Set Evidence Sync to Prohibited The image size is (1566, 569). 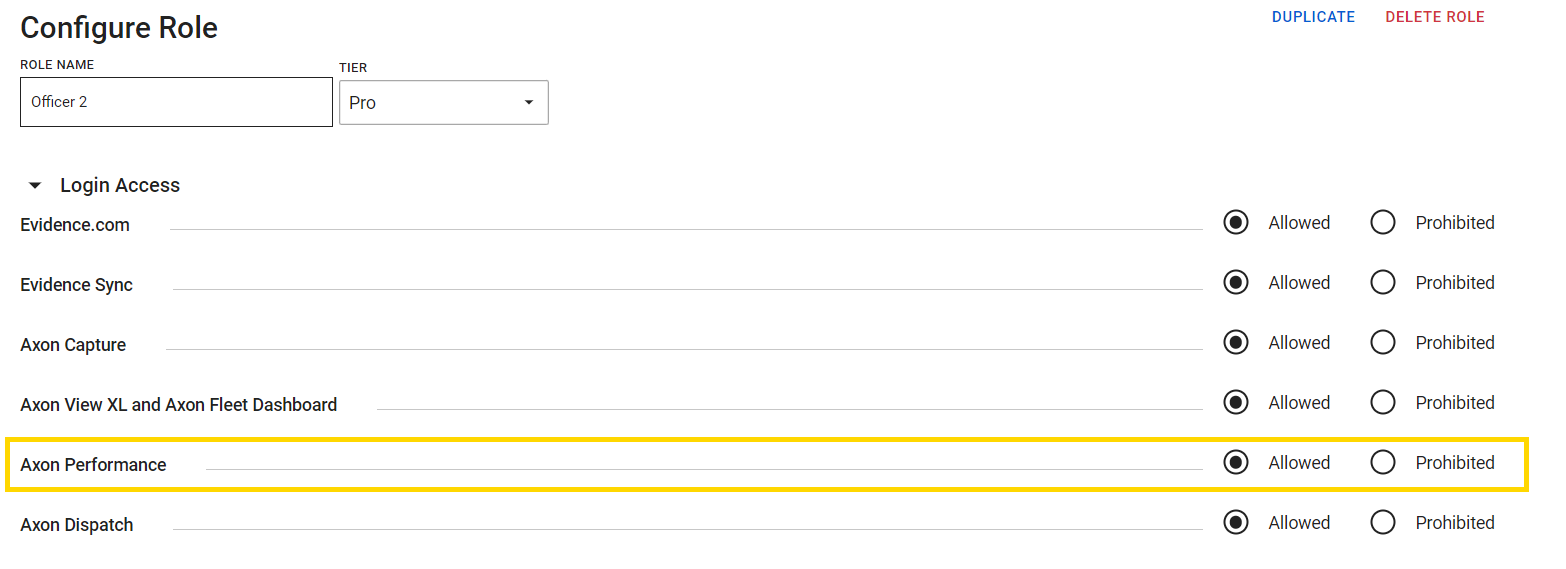pyautogui.click(x=1383, y=283)
